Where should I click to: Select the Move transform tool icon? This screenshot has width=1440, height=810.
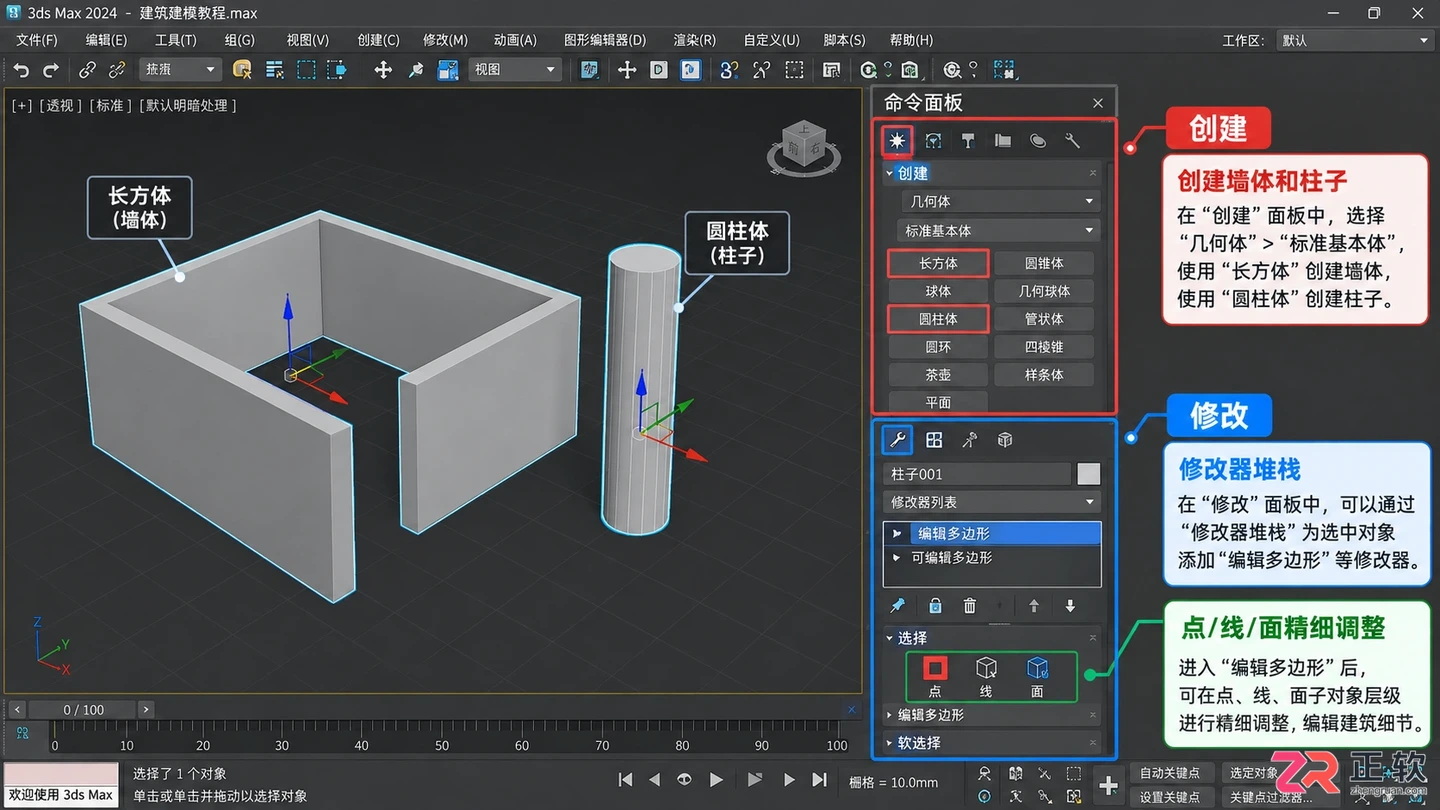pyautogui.click(x=383, y=70)
